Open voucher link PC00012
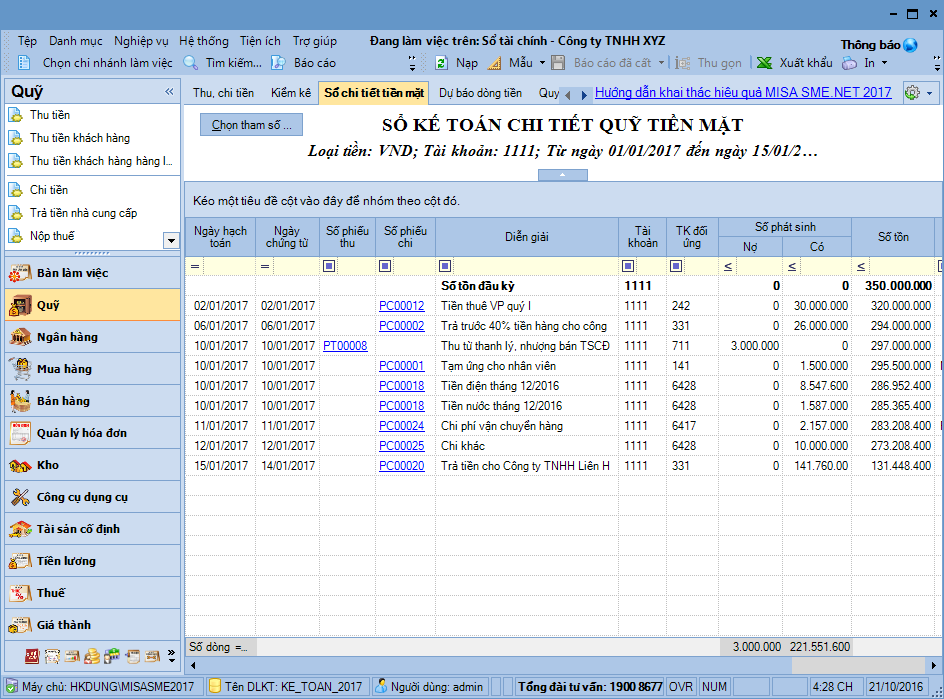Screen dimensions: 944x699 pyautogui.click(x=401, y=306)
